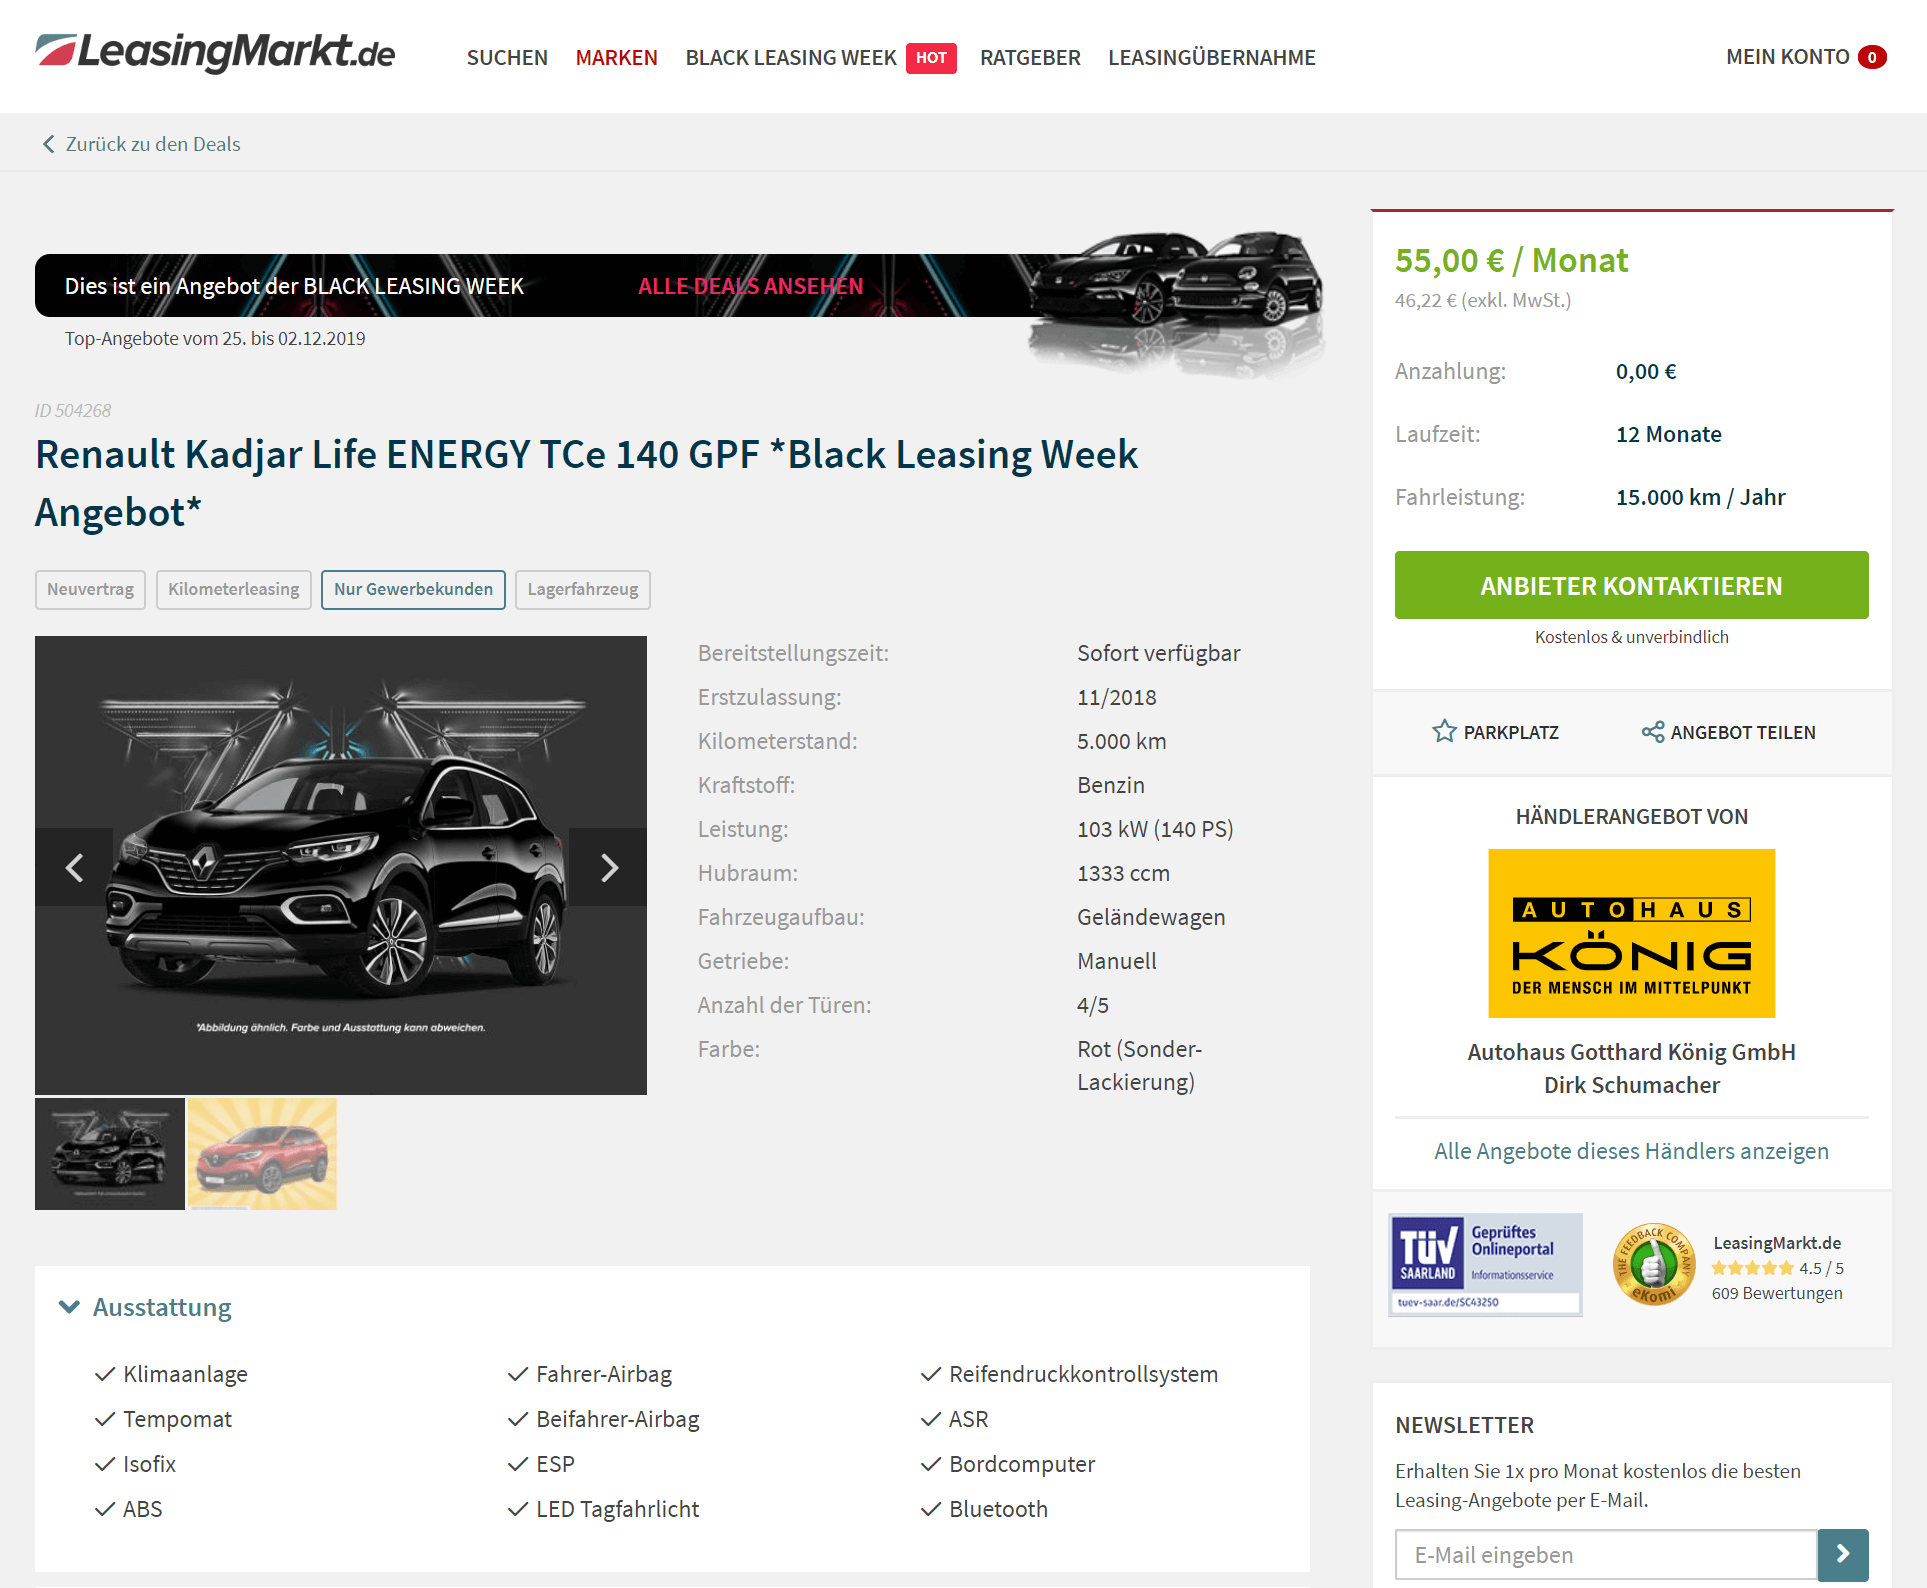Select the red Kadjar thumbnail
Screen dimensions: 1927x1588
262,1154
